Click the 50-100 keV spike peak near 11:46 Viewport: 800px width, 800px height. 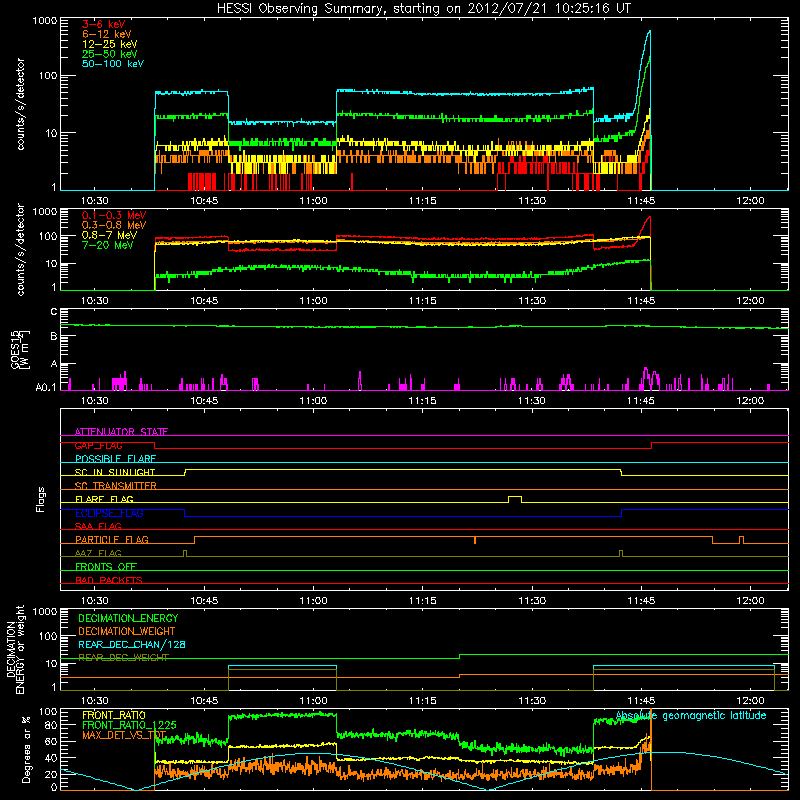(649, 32)
